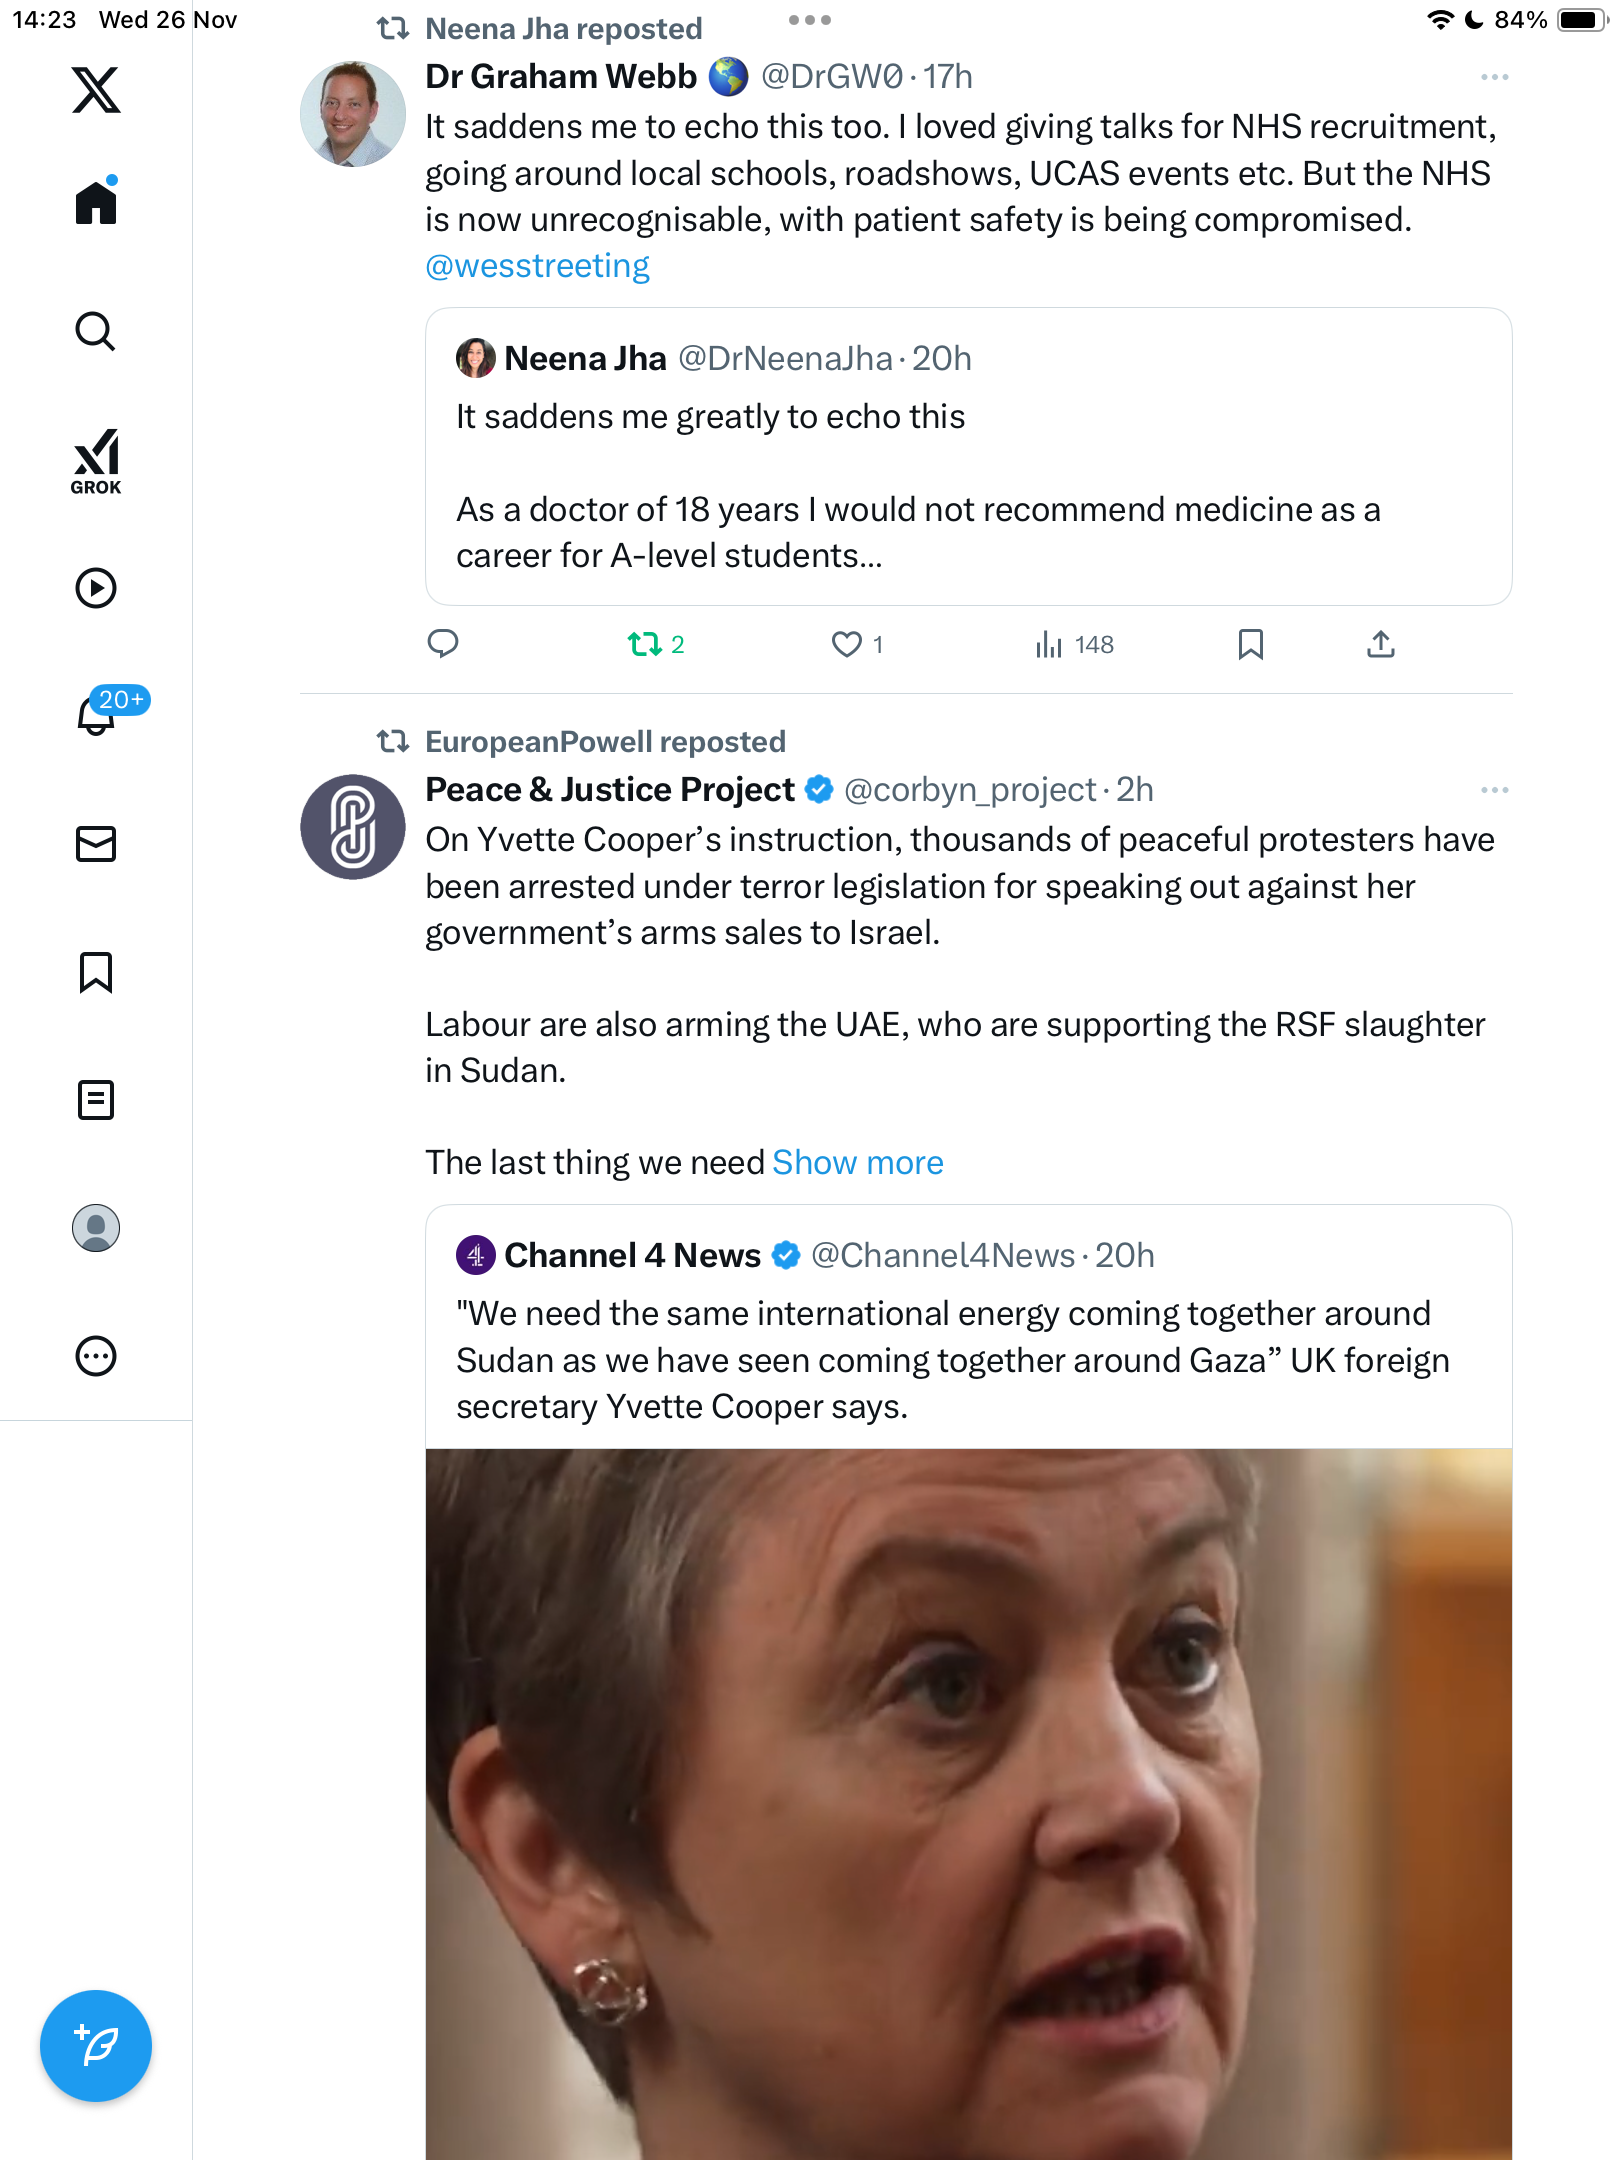The width and height of the screenshot is (1620, 2160).
Task: Go to Home feed icon
Action: tap(96, 203)
